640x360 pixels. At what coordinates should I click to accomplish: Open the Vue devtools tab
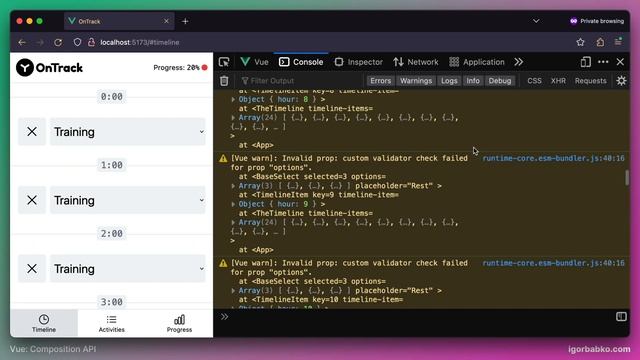point(254,62)
